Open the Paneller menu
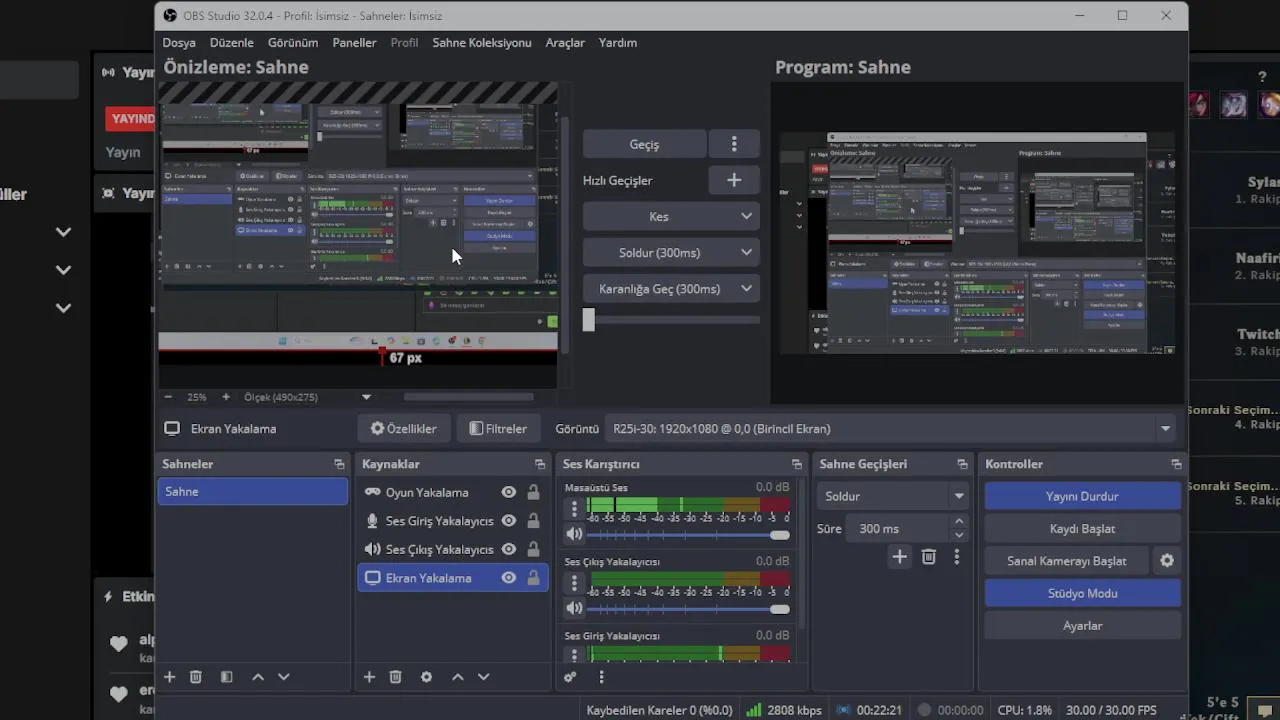Screen dimensions: 1280x720 click(354, 43)
